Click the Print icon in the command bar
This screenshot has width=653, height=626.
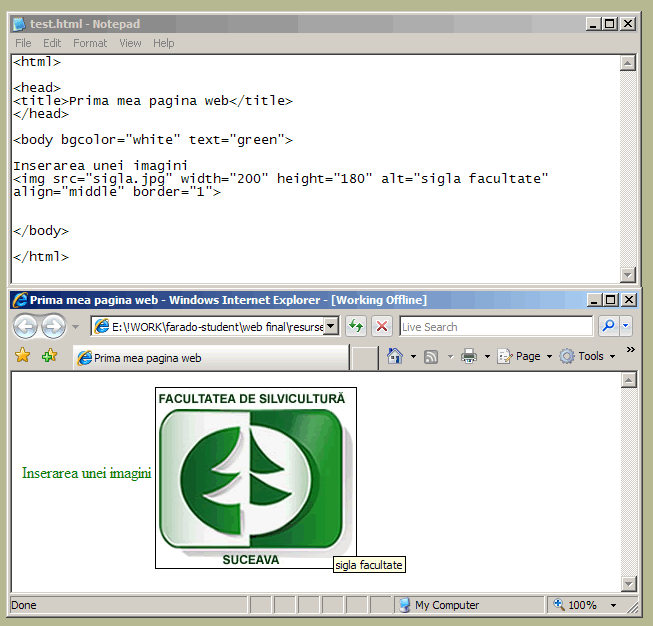(468, 356)
